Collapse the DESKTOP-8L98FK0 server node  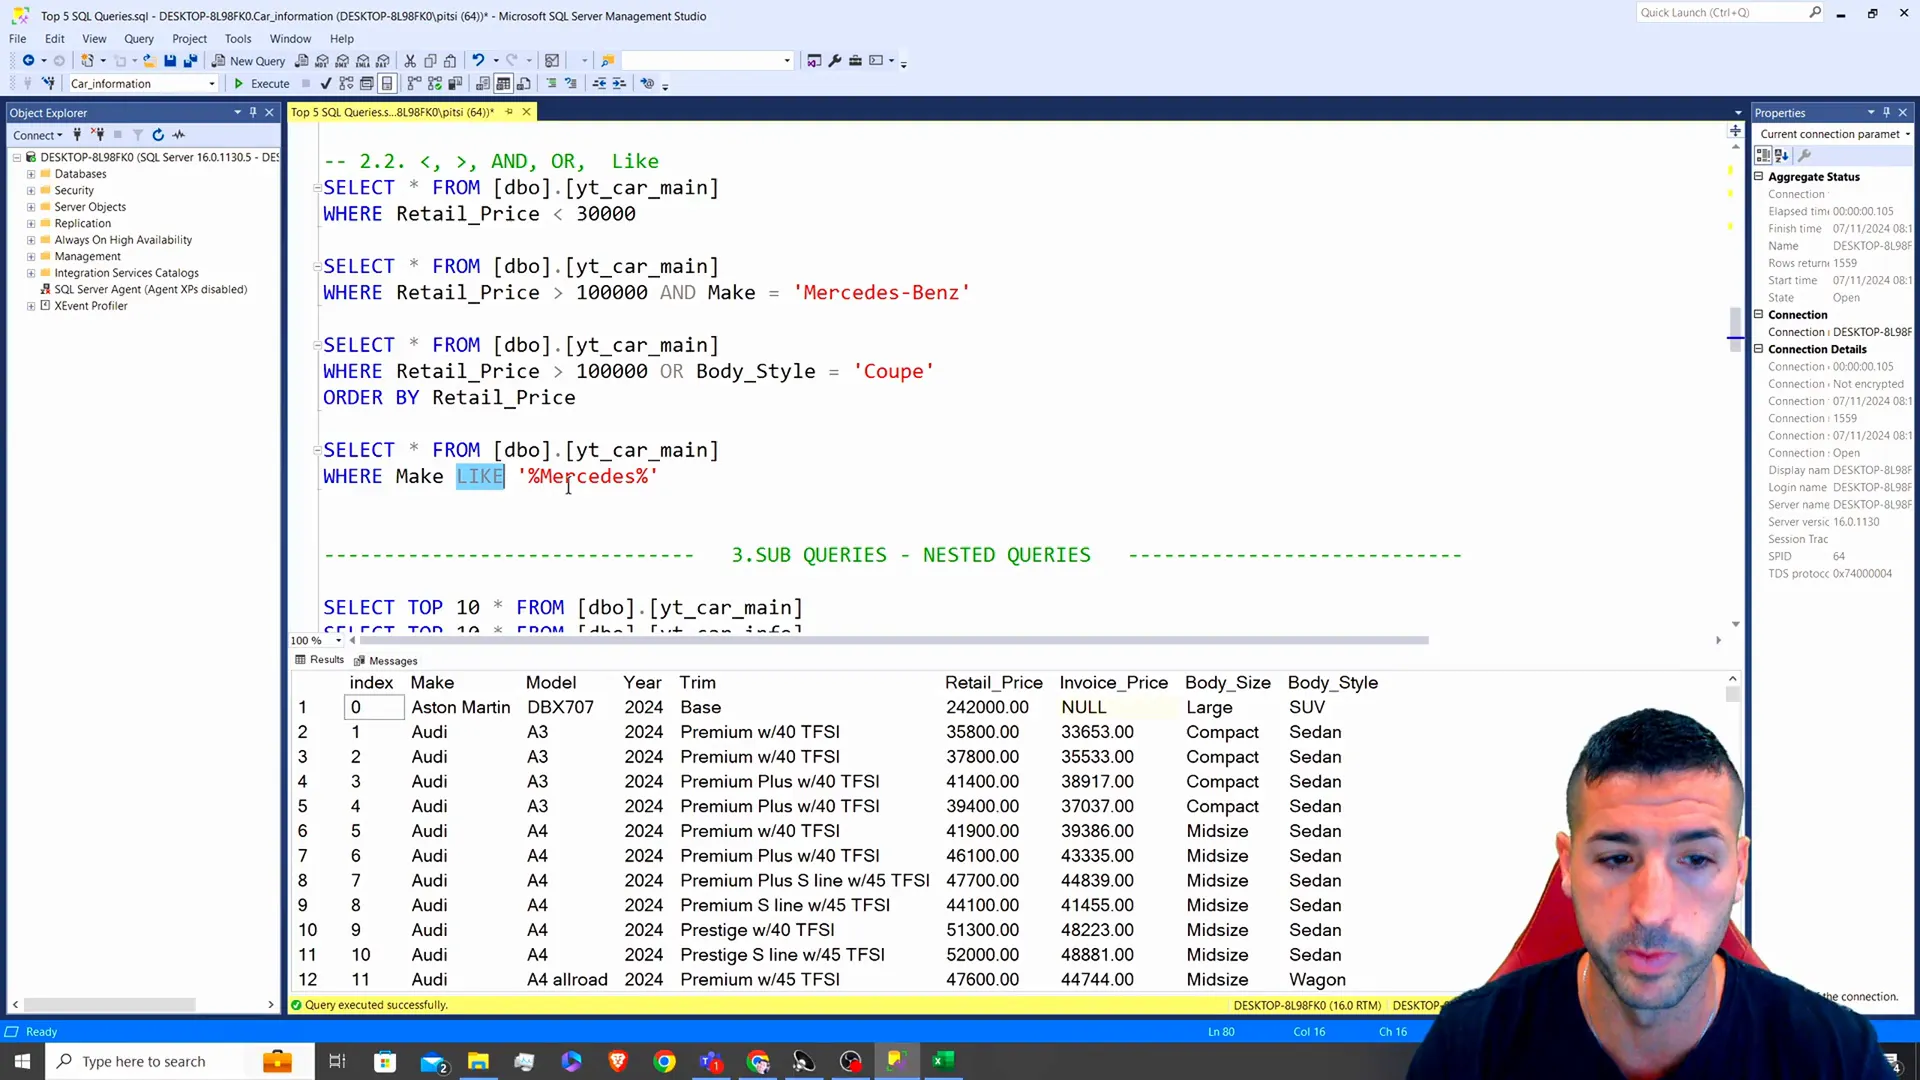(x=17, y=158)
